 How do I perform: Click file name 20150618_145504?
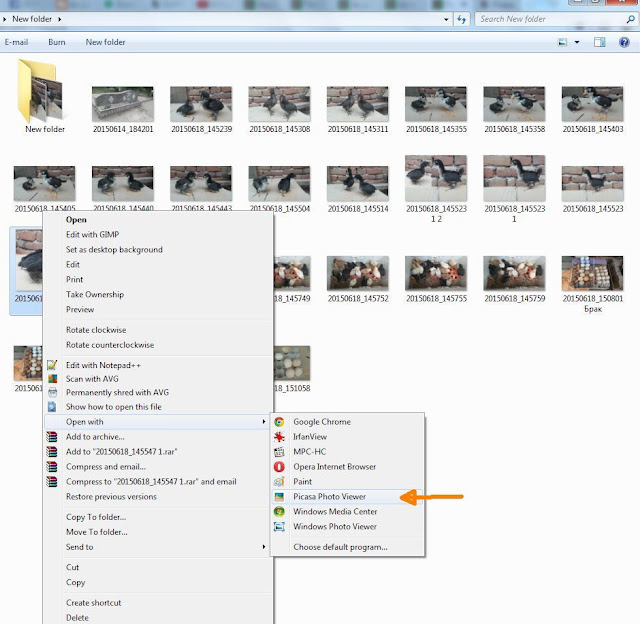click(280, 209)
